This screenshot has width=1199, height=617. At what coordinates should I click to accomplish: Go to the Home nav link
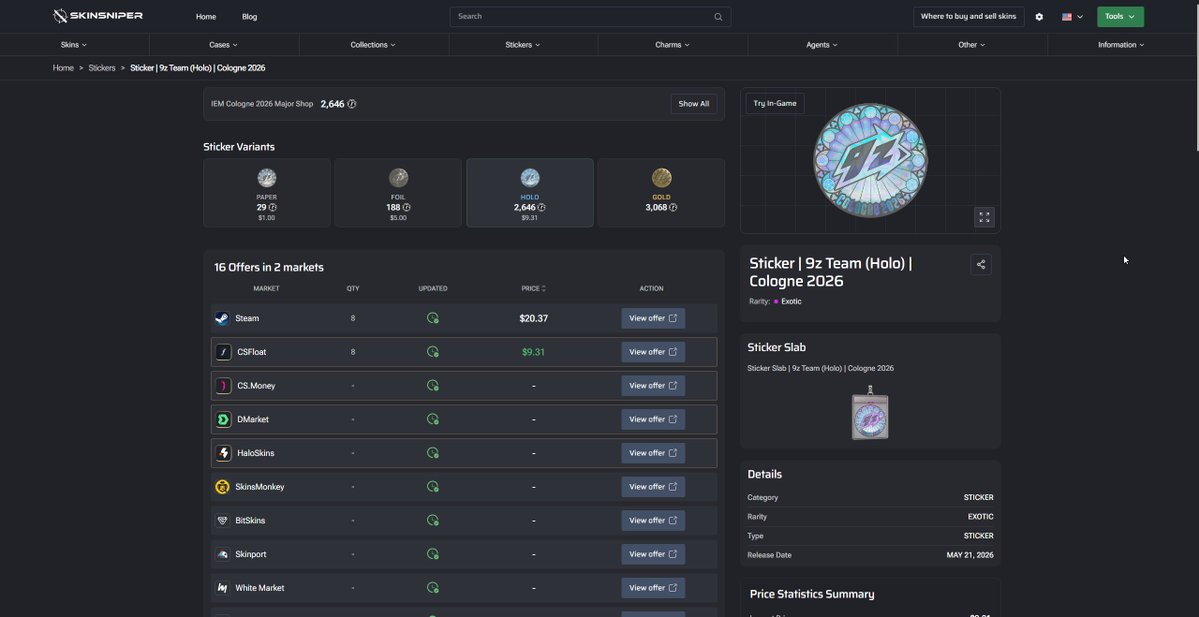(x=206, y=17)
